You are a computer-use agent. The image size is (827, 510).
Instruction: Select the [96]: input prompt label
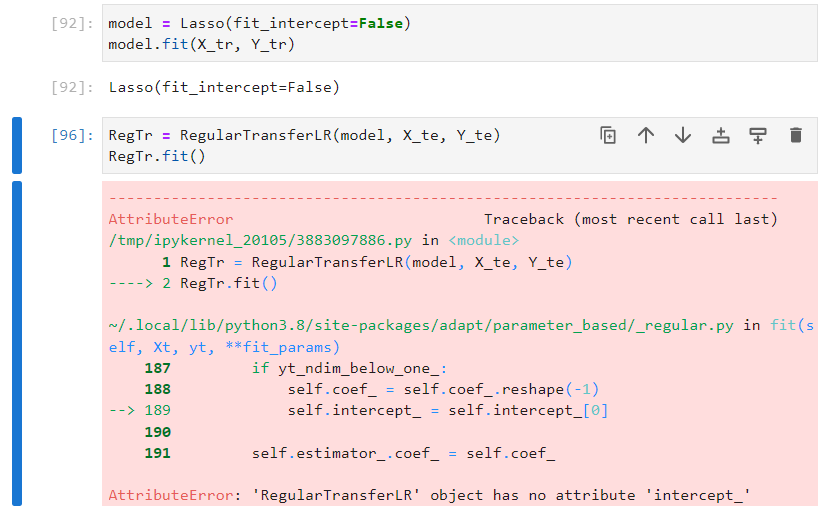[72, 136]
